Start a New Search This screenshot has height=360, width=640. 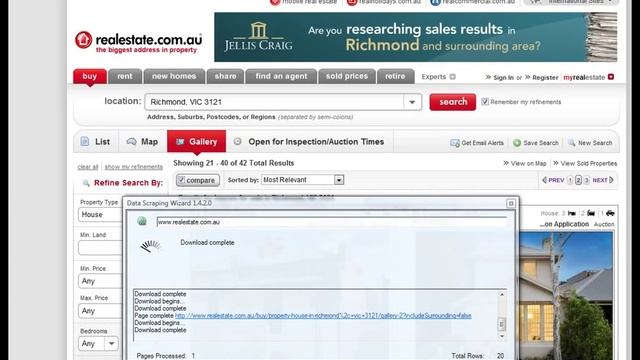click(x=595, y=143)
